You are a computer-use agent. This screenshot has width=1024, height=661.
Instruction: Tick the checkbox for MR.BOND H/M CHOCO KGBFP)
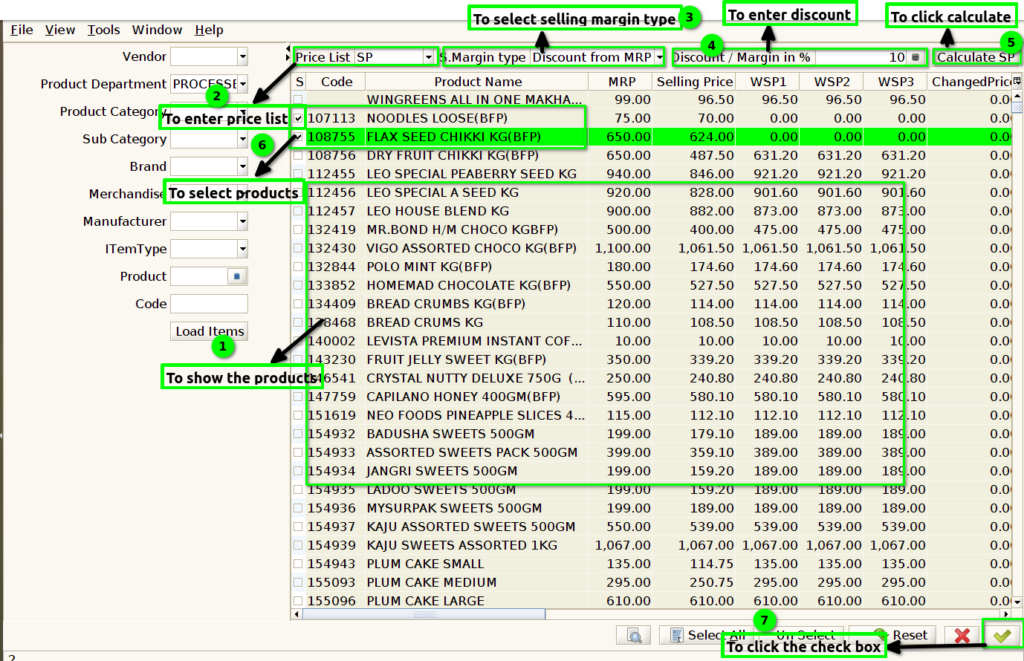[x=298, y=230]
